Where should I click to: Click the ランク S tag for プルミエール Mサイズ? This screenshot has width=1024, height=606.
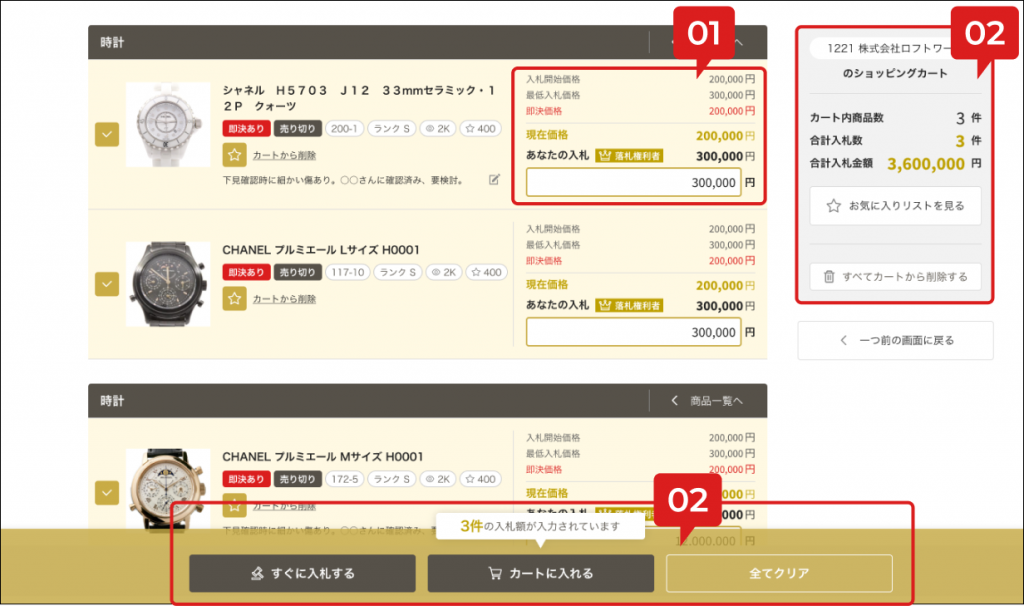coord(392,479)
